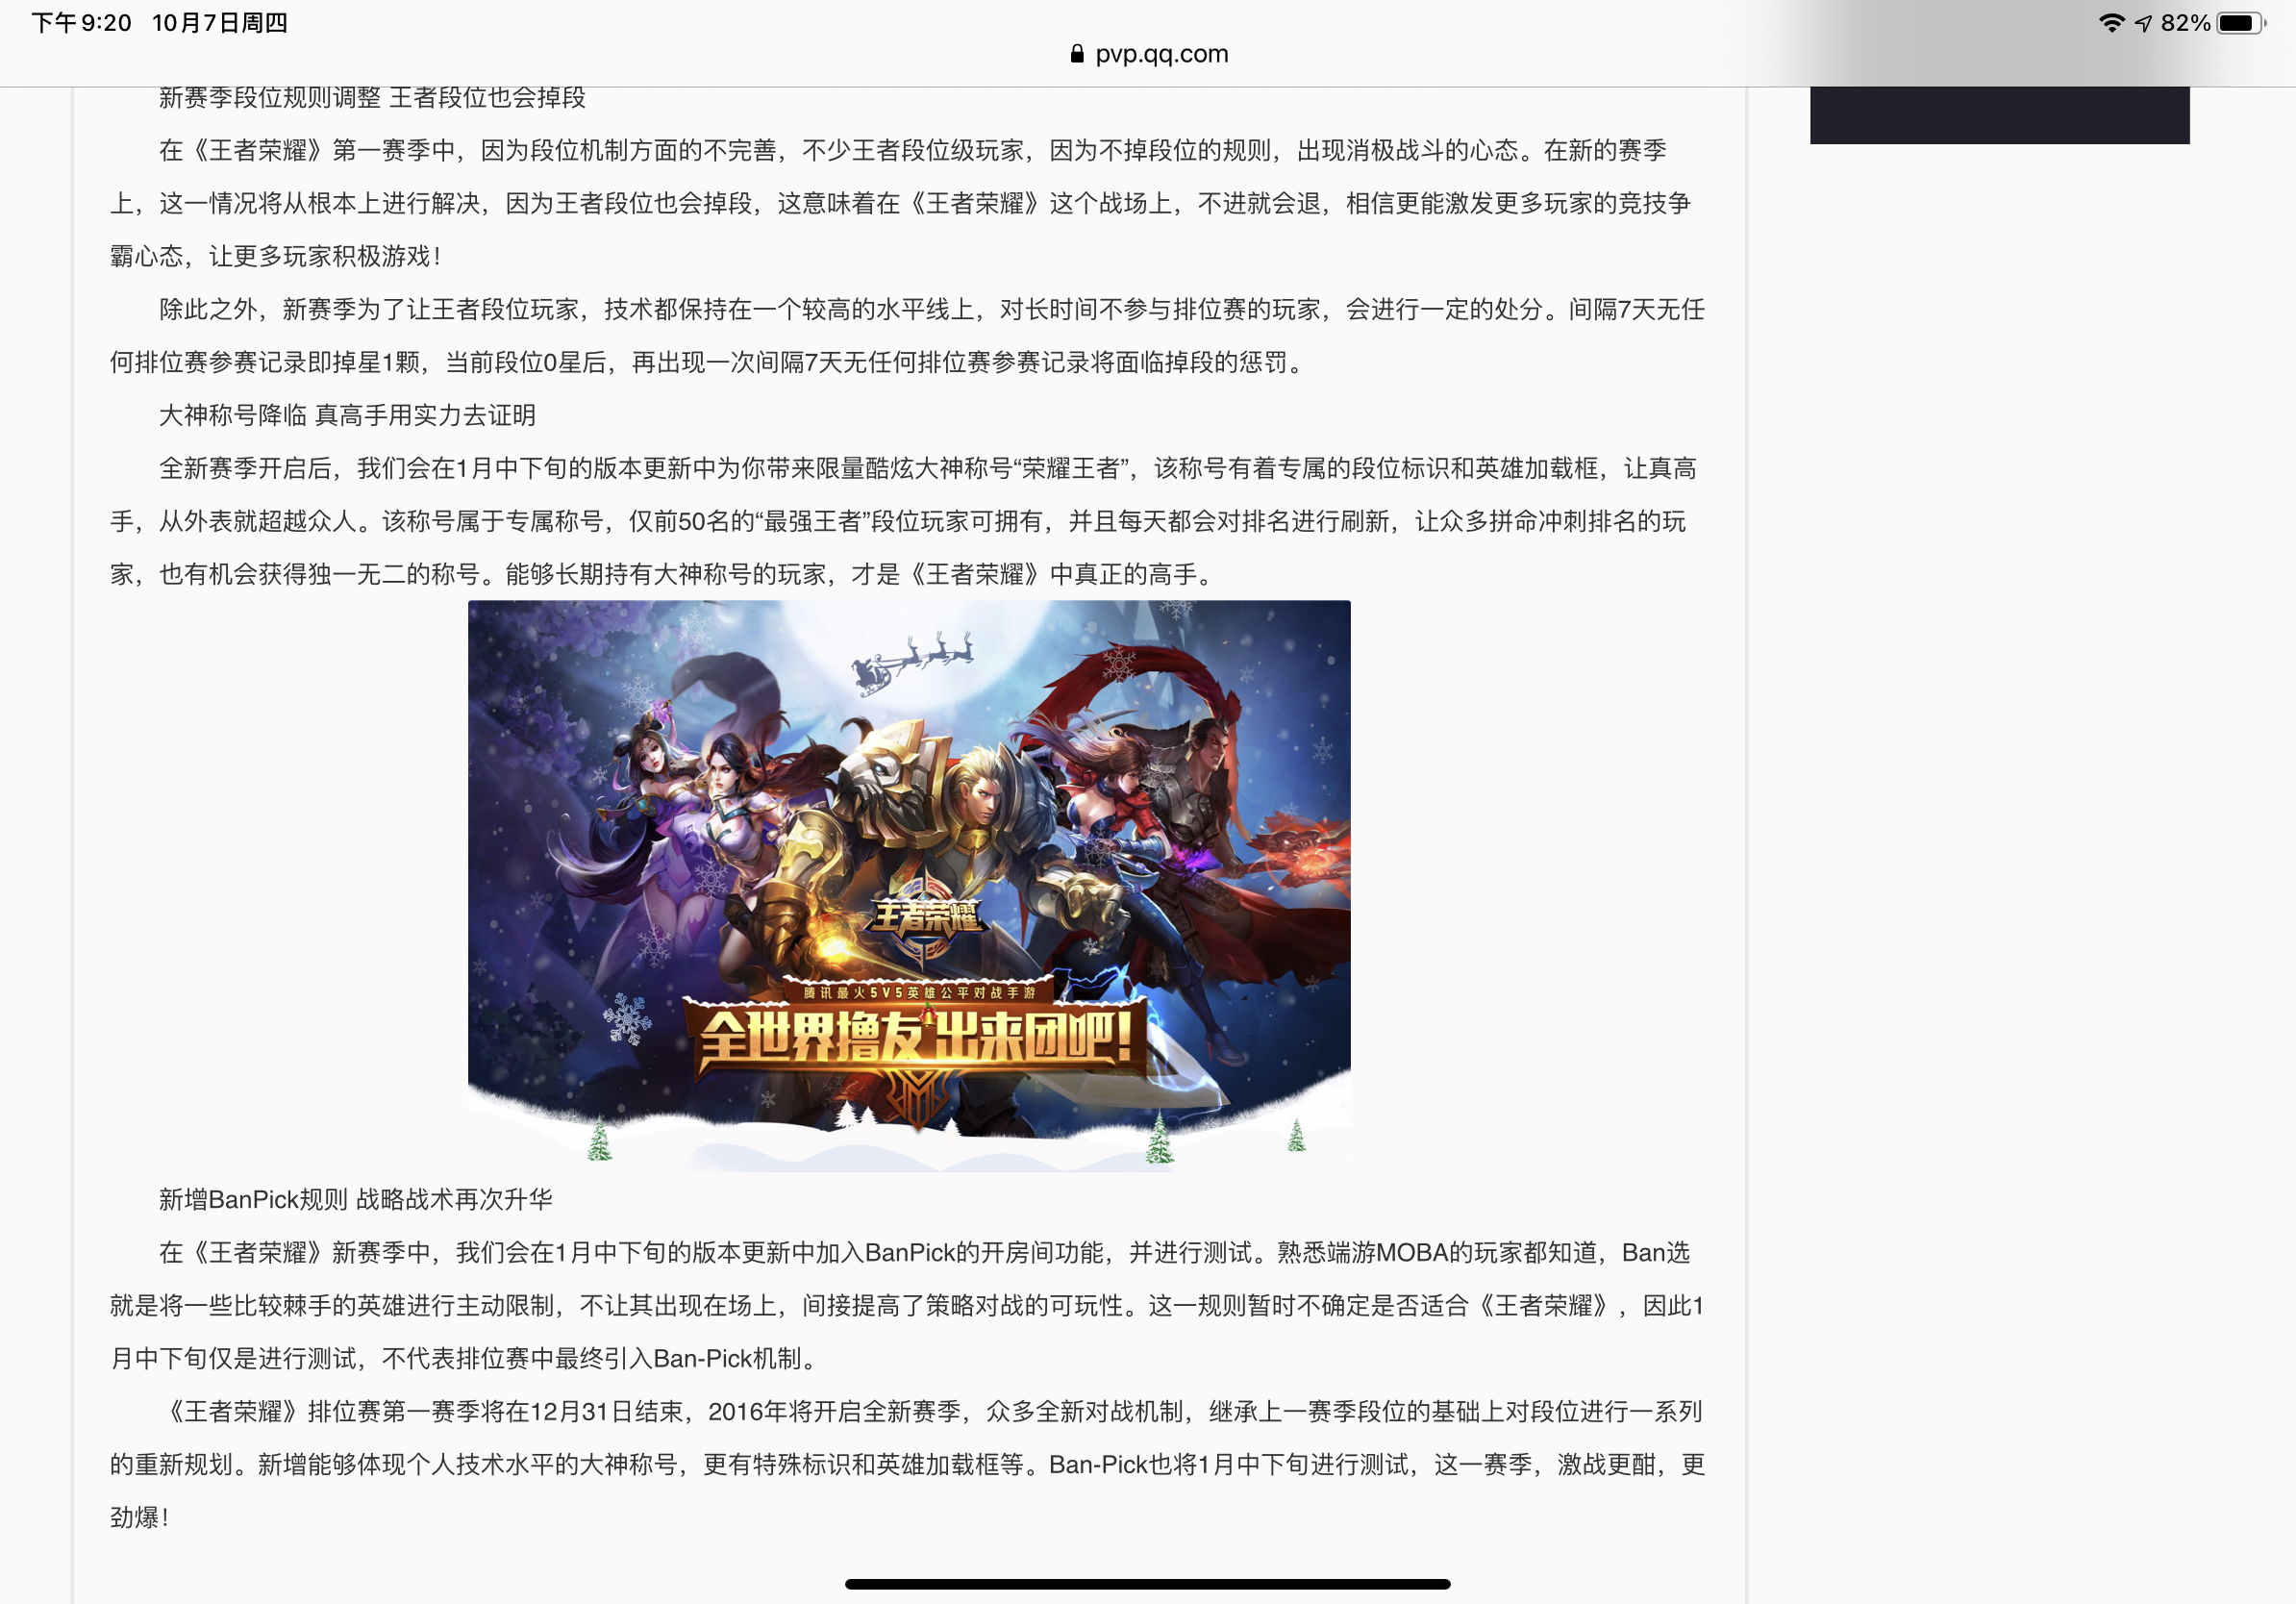The height and width of the screenshot is (1604, 2296).
Task: Tap the dark banner block in right sidebar
Action: [x=1999, y=115]
